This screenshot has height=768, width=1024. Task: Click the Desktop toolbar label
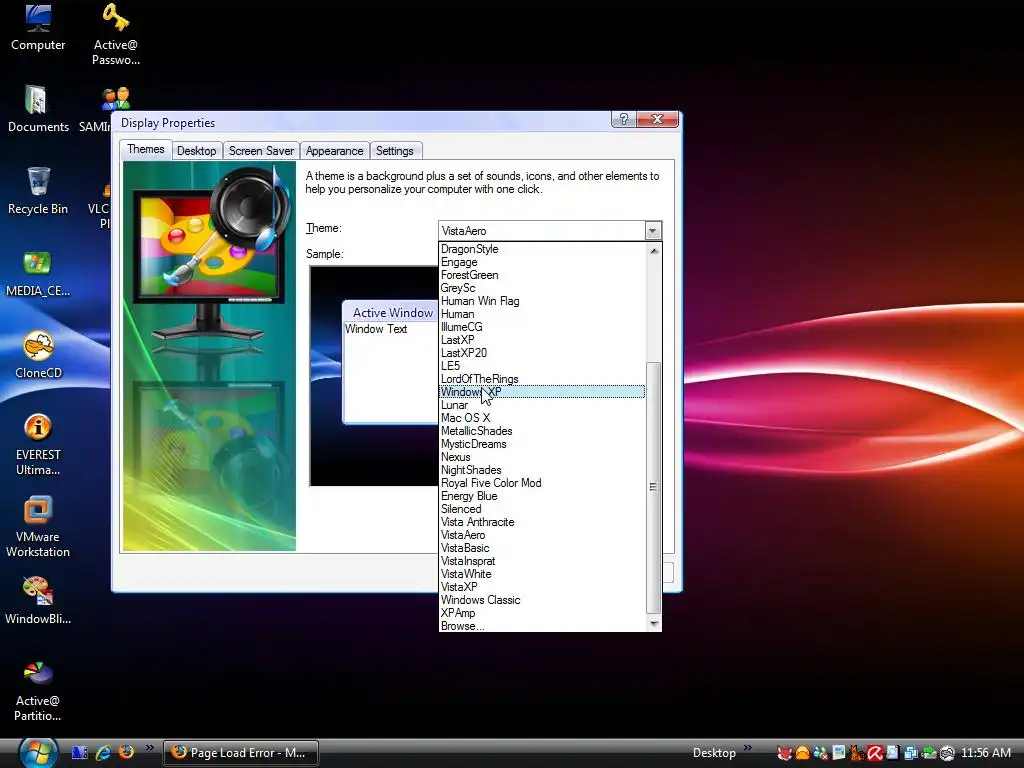point(714,753)
